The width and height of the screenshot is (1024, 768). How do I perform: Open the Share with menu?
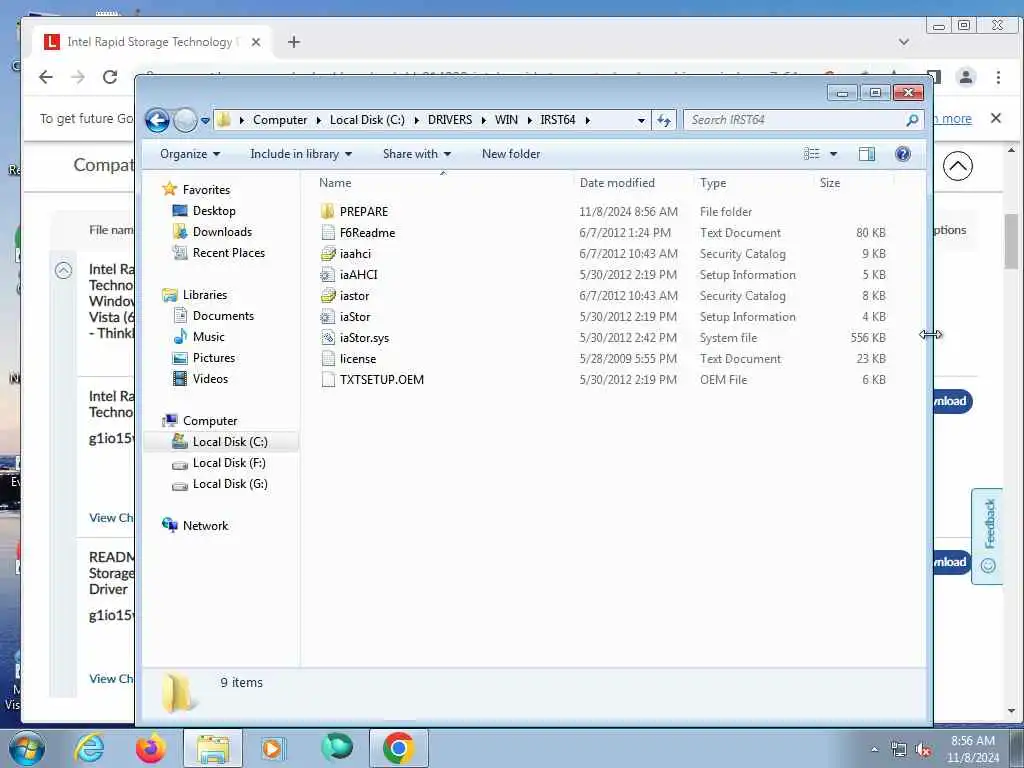click(x=417, y=154)
